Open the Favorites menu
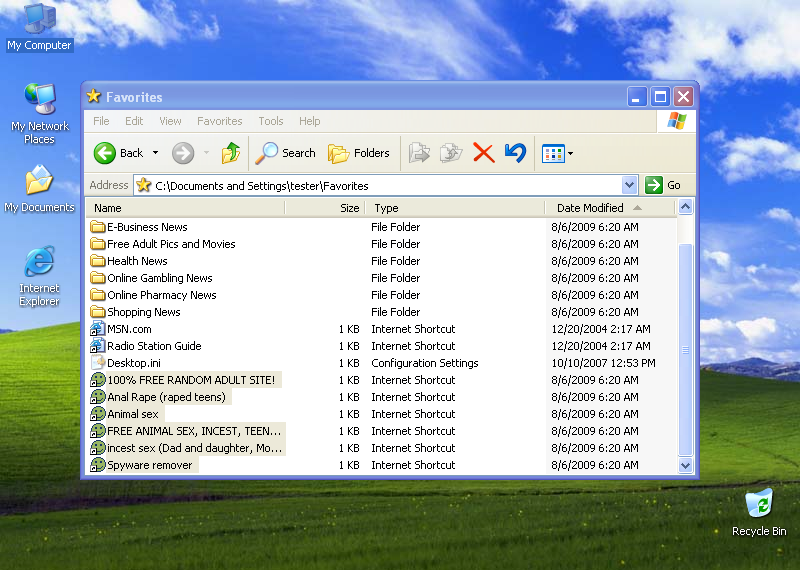Image resolution: width=800 pixels, height=570 pixels. click(x=219, y=121)
